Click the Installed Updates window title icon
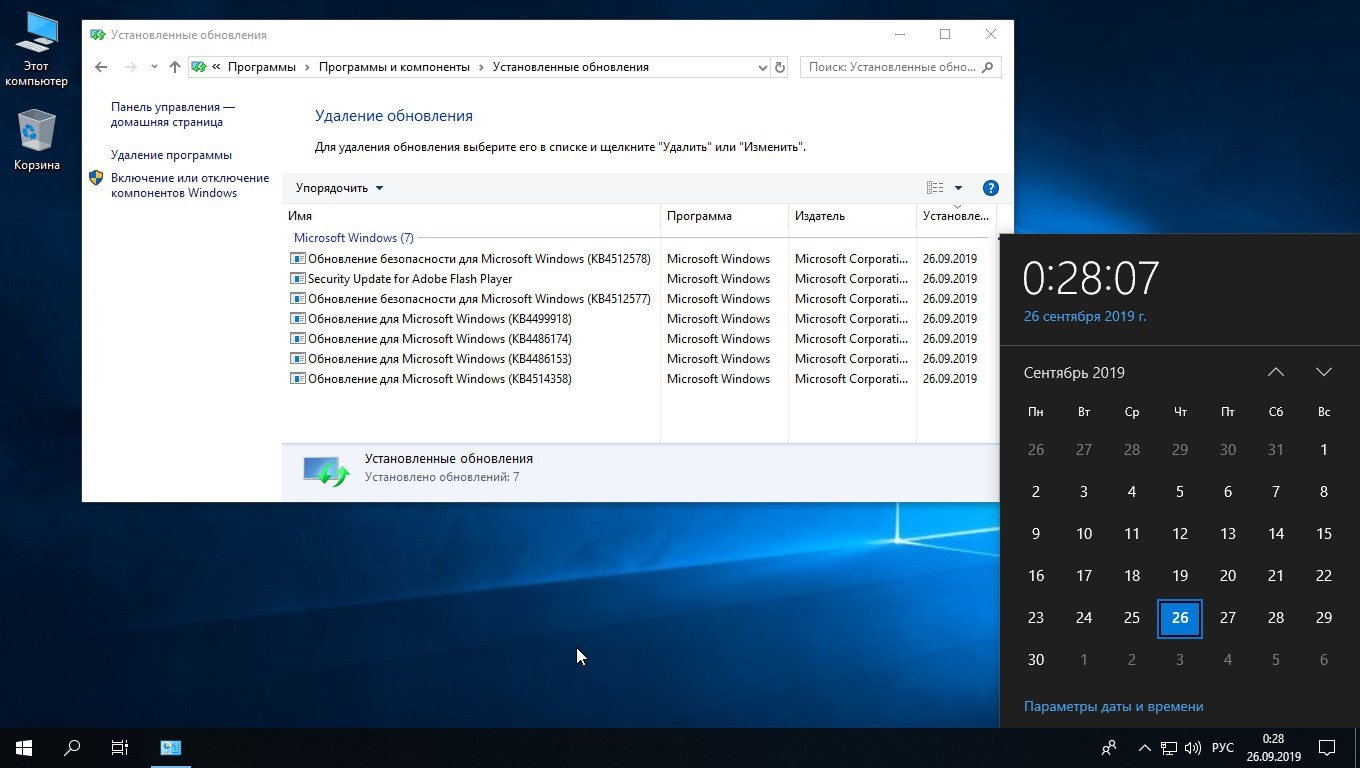Viewport: 1360px width, 768px height. 97,34
